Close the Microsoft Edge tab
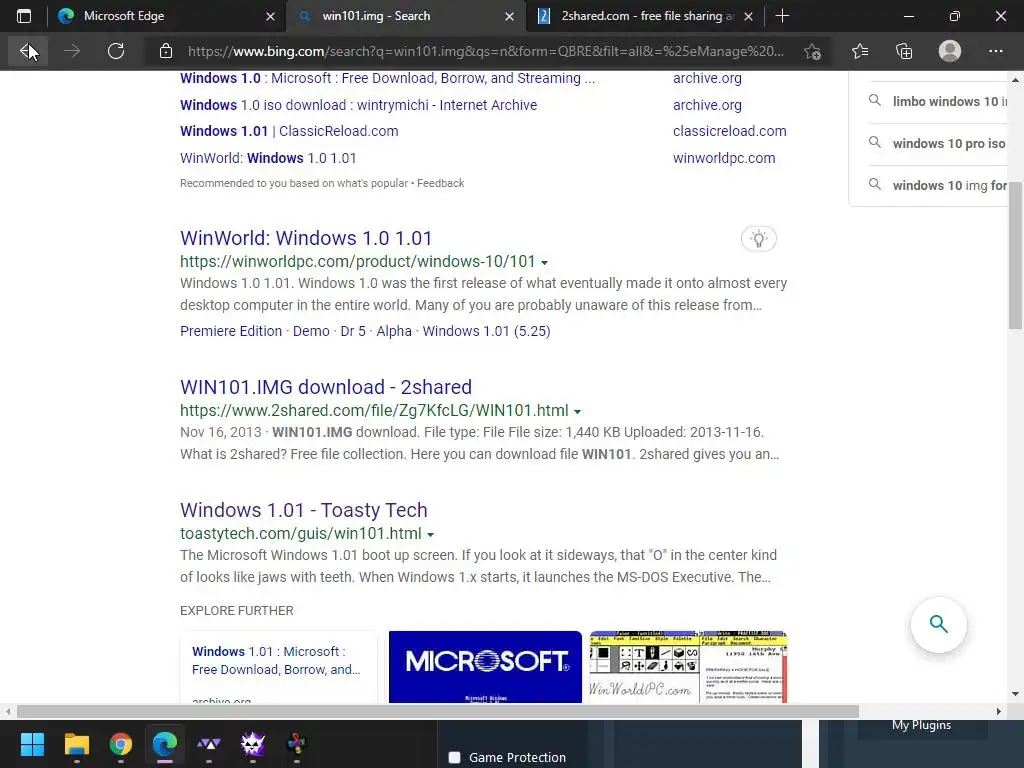 tap(270, 16)
